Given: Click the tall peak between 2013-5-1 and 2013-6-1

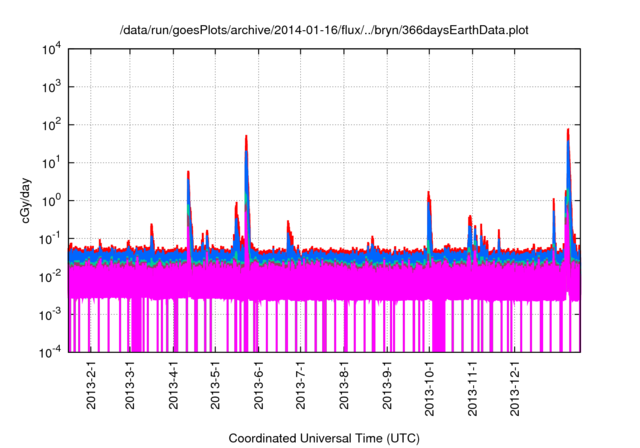Looking at the screenshot, I should (x=246, y=138).
